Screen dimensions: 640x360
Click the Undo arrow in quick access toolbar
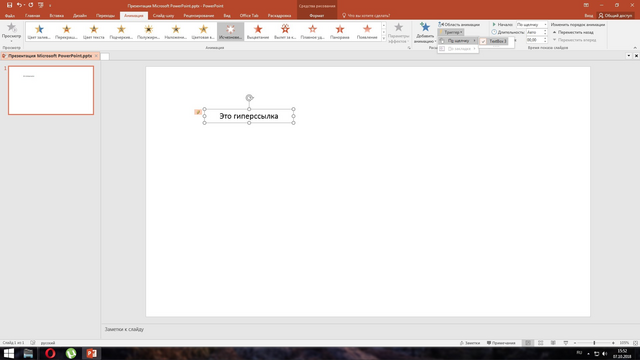coord(19,5)
